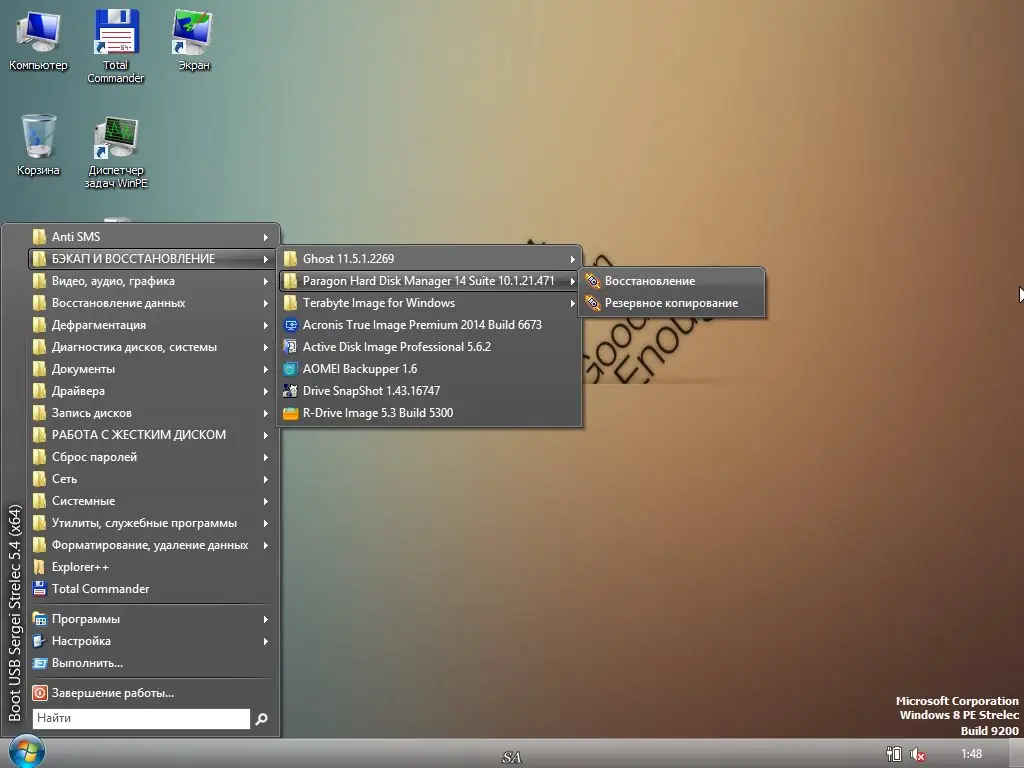1024x768 pixels.
Task: Open the Компьютер desktop icon
Action: pos(38,40)
